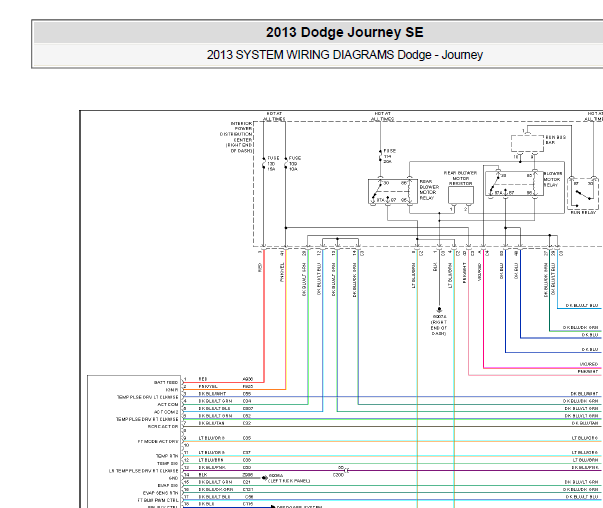Click the "VIO/RED" label at right edge
This screenshot has height=508, width=603.
tap(589, 364)
